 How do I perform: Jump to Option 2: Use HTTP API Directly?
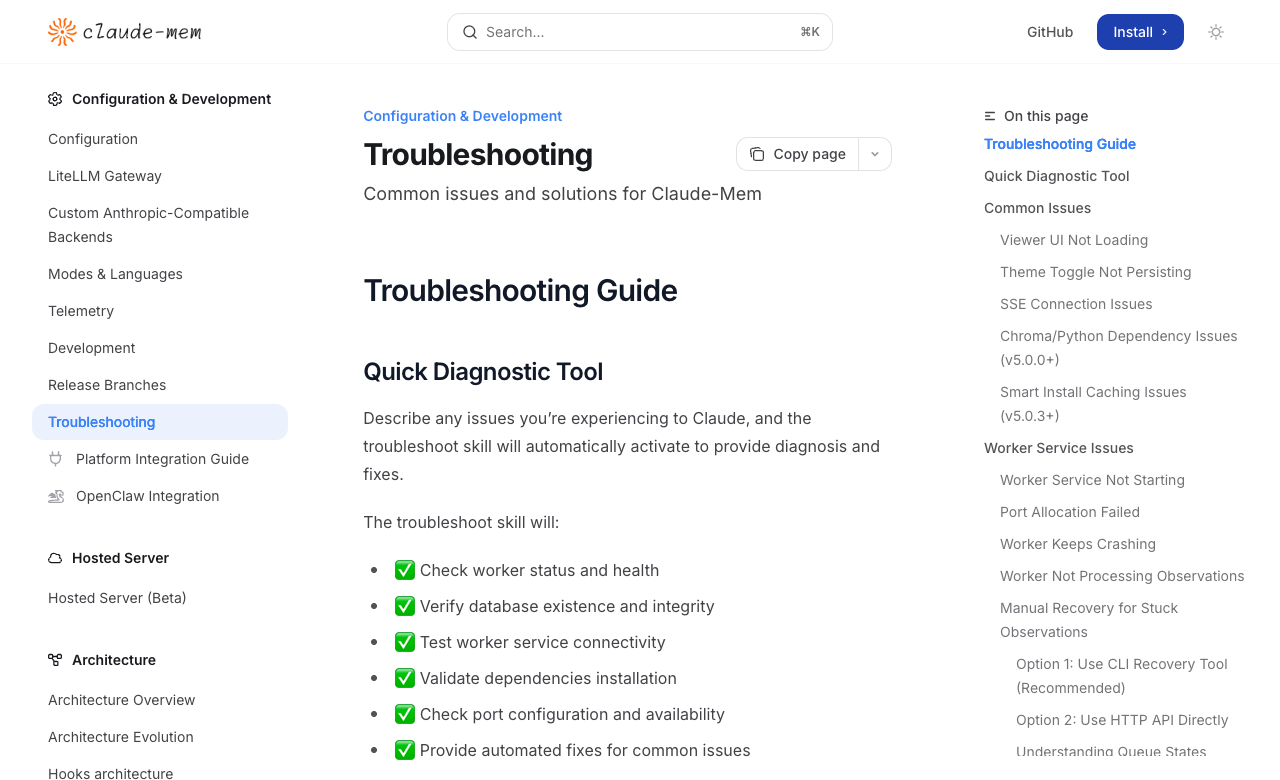1122,720
